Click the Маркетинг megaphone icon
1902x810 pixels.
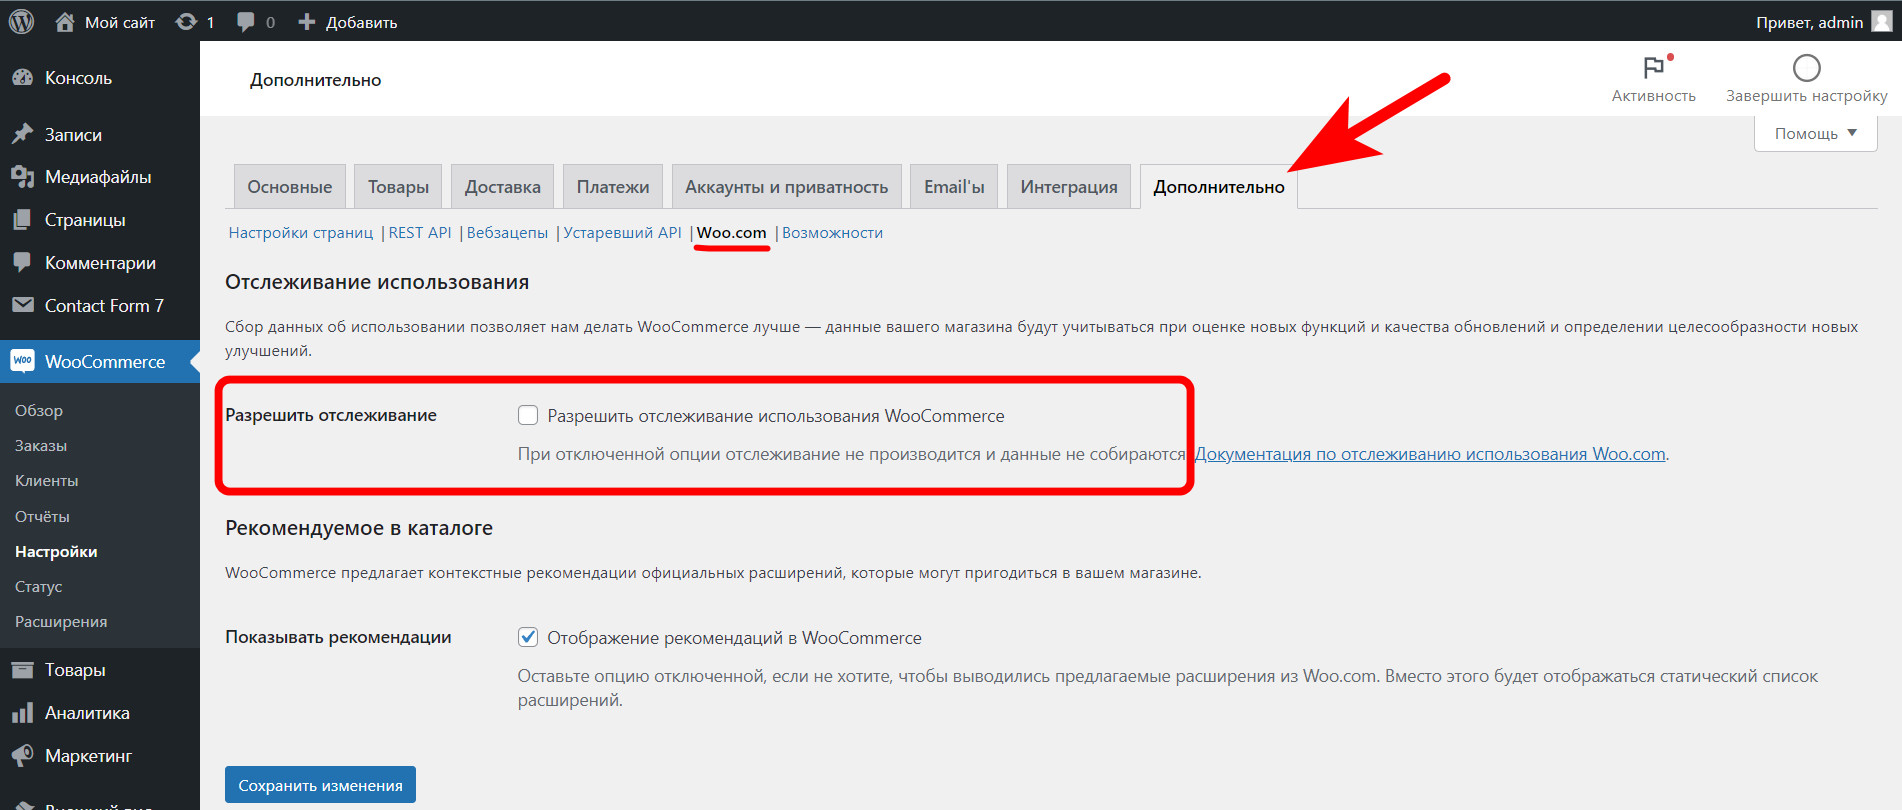click(x=22, y=756)
